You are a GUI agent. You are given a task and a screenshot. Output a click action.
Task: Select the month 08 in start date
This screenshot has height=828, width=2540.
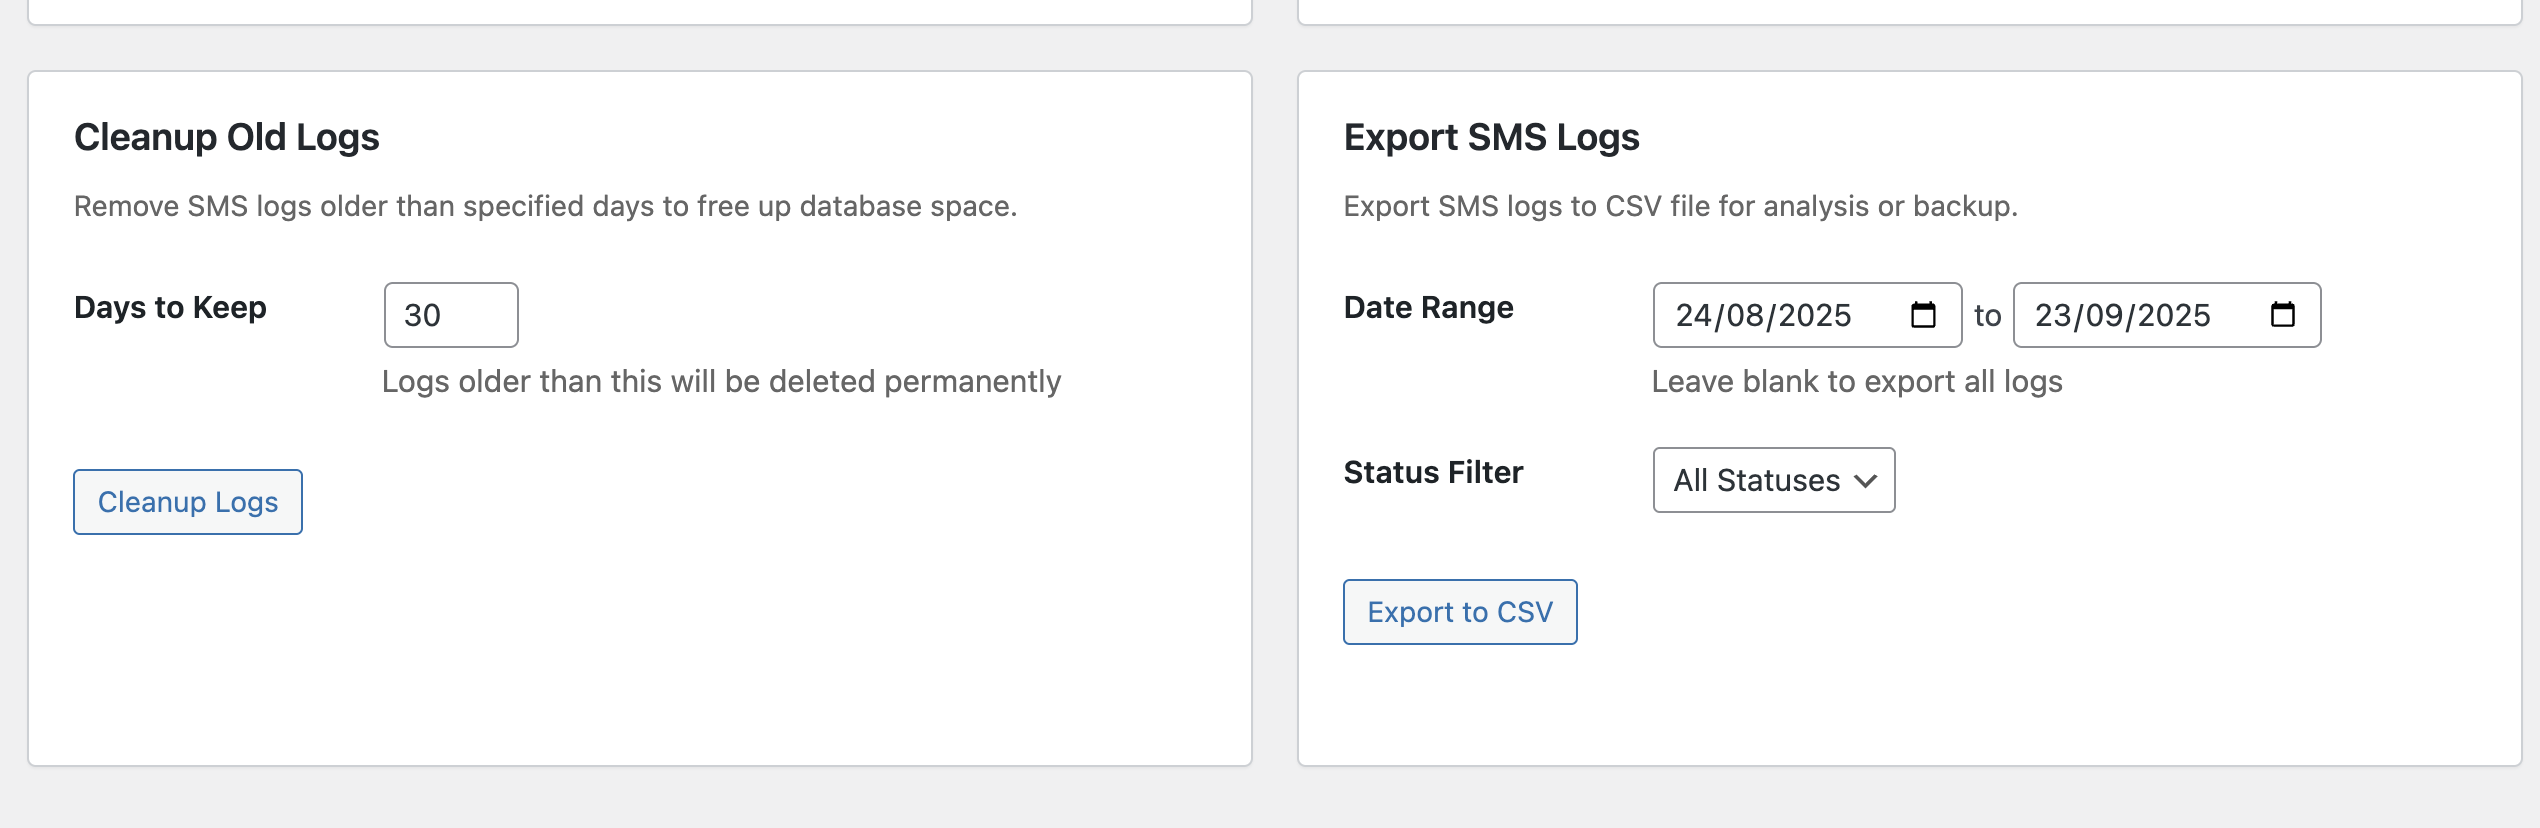pyautogui.click(x=1745, y=315)
